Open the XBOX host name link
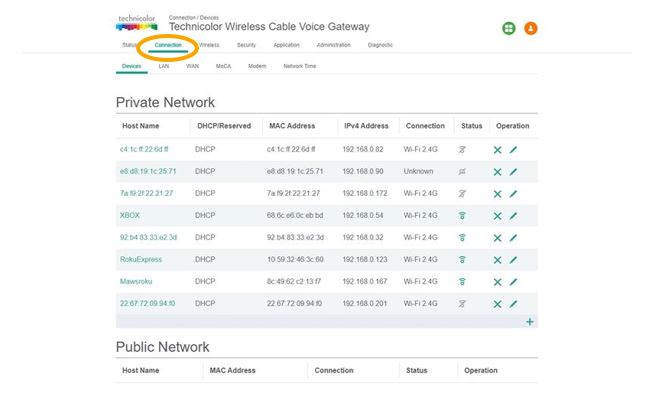648x414 pixels. coord(130,215)
